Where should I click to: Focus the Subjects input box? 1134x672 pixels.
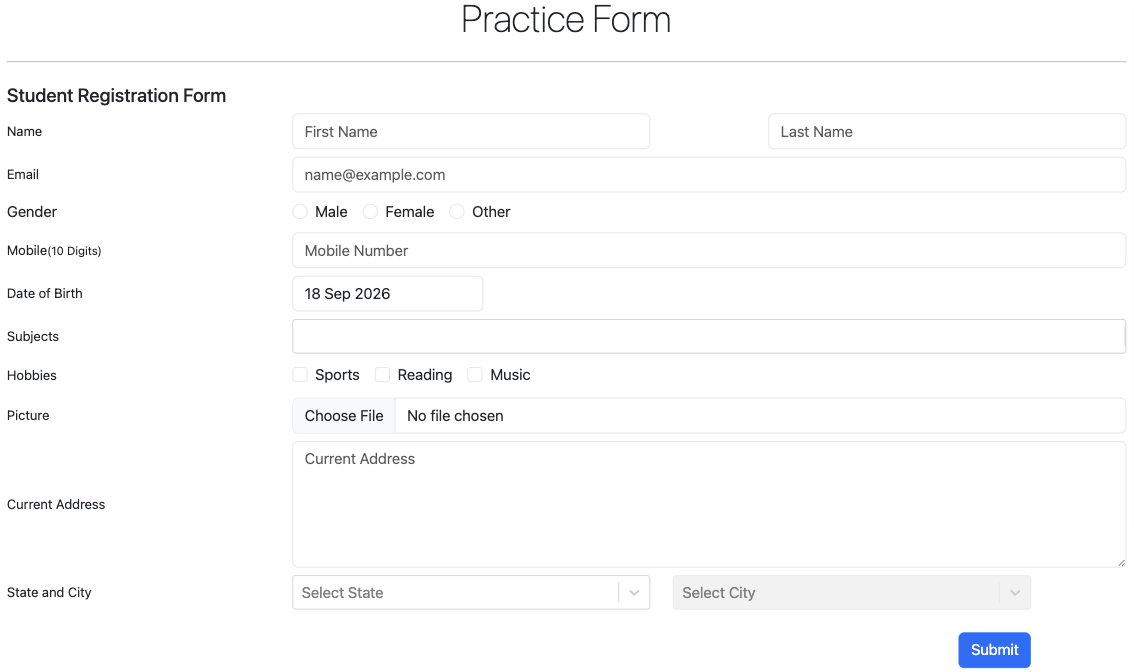click(709, 336)
